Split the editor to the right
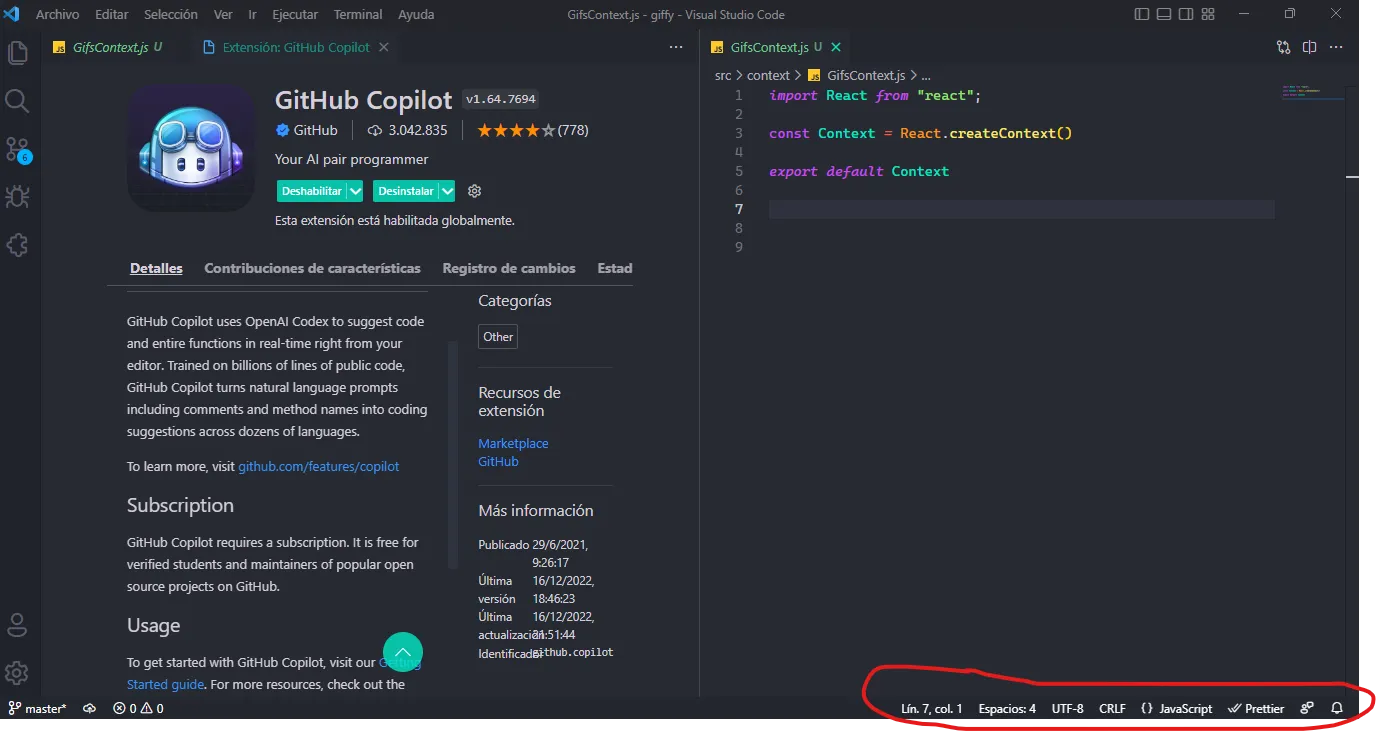1376x731 pixels. click(1310, 47)
